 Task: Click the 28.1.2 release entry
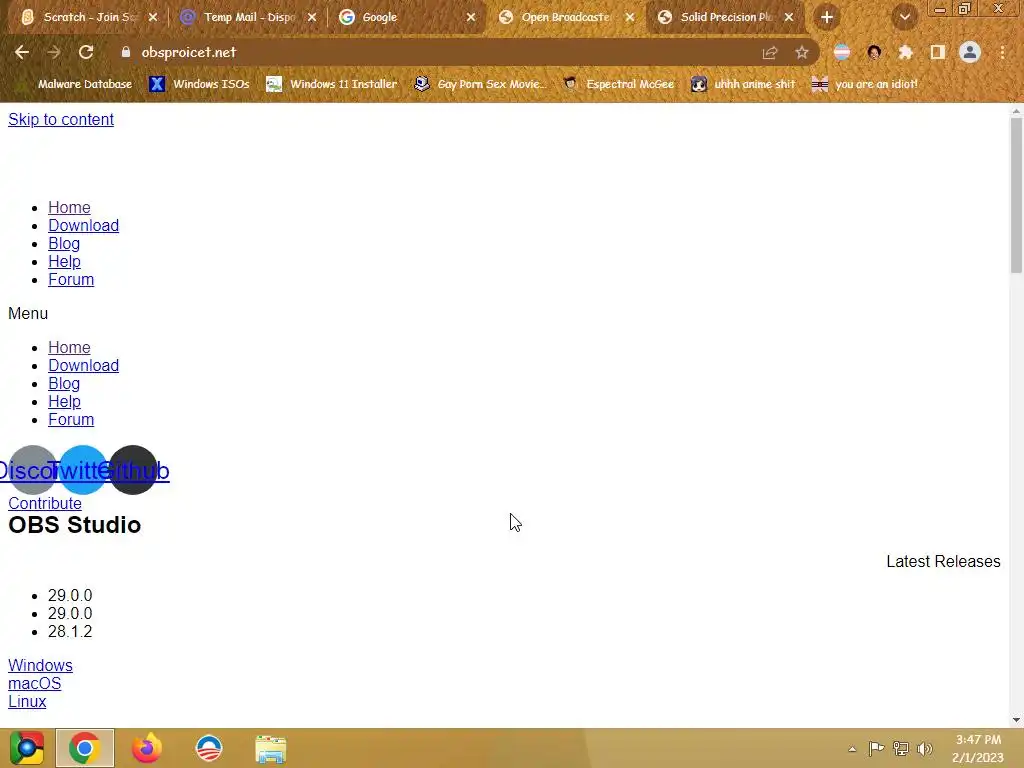70,632
